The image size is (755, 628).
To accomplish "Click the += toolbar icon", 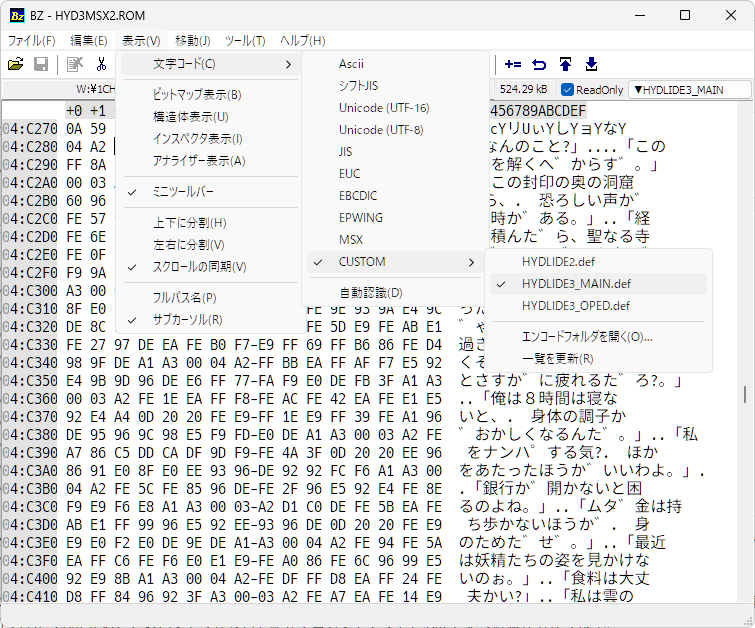I will pyautogui.click(x=513, y=64).
